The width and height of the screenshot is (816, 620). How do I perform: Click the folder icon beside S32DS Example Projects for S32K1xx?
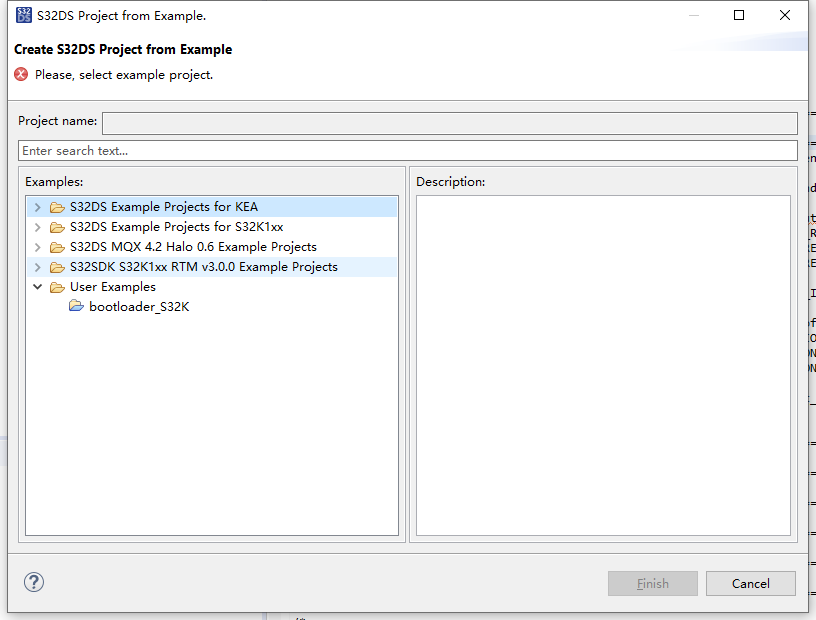(x=57, y=227)
